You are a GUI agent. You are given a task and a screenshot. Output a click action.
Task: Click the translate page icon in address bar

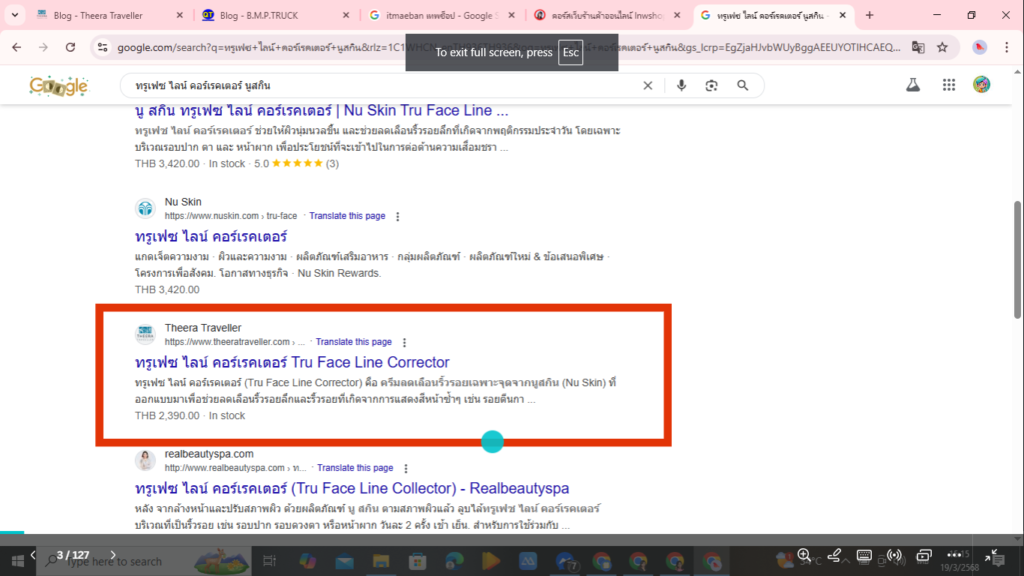tap(919, 47)
